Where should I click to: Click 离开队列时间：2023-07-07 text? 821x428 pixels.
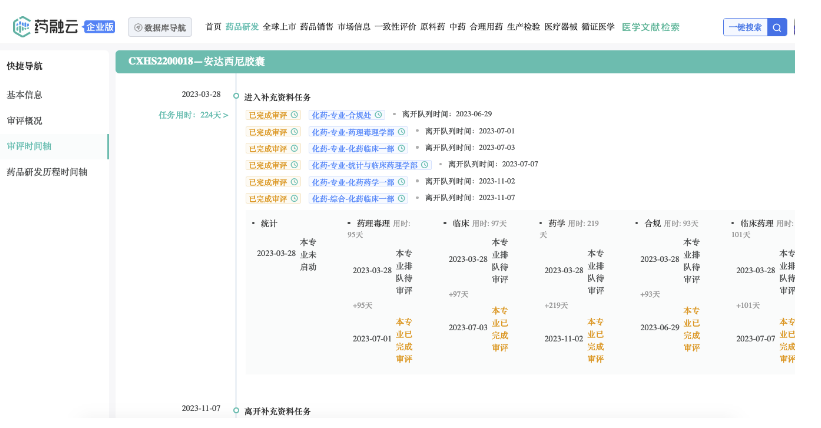pyautogui.click(x=493, y=164)
